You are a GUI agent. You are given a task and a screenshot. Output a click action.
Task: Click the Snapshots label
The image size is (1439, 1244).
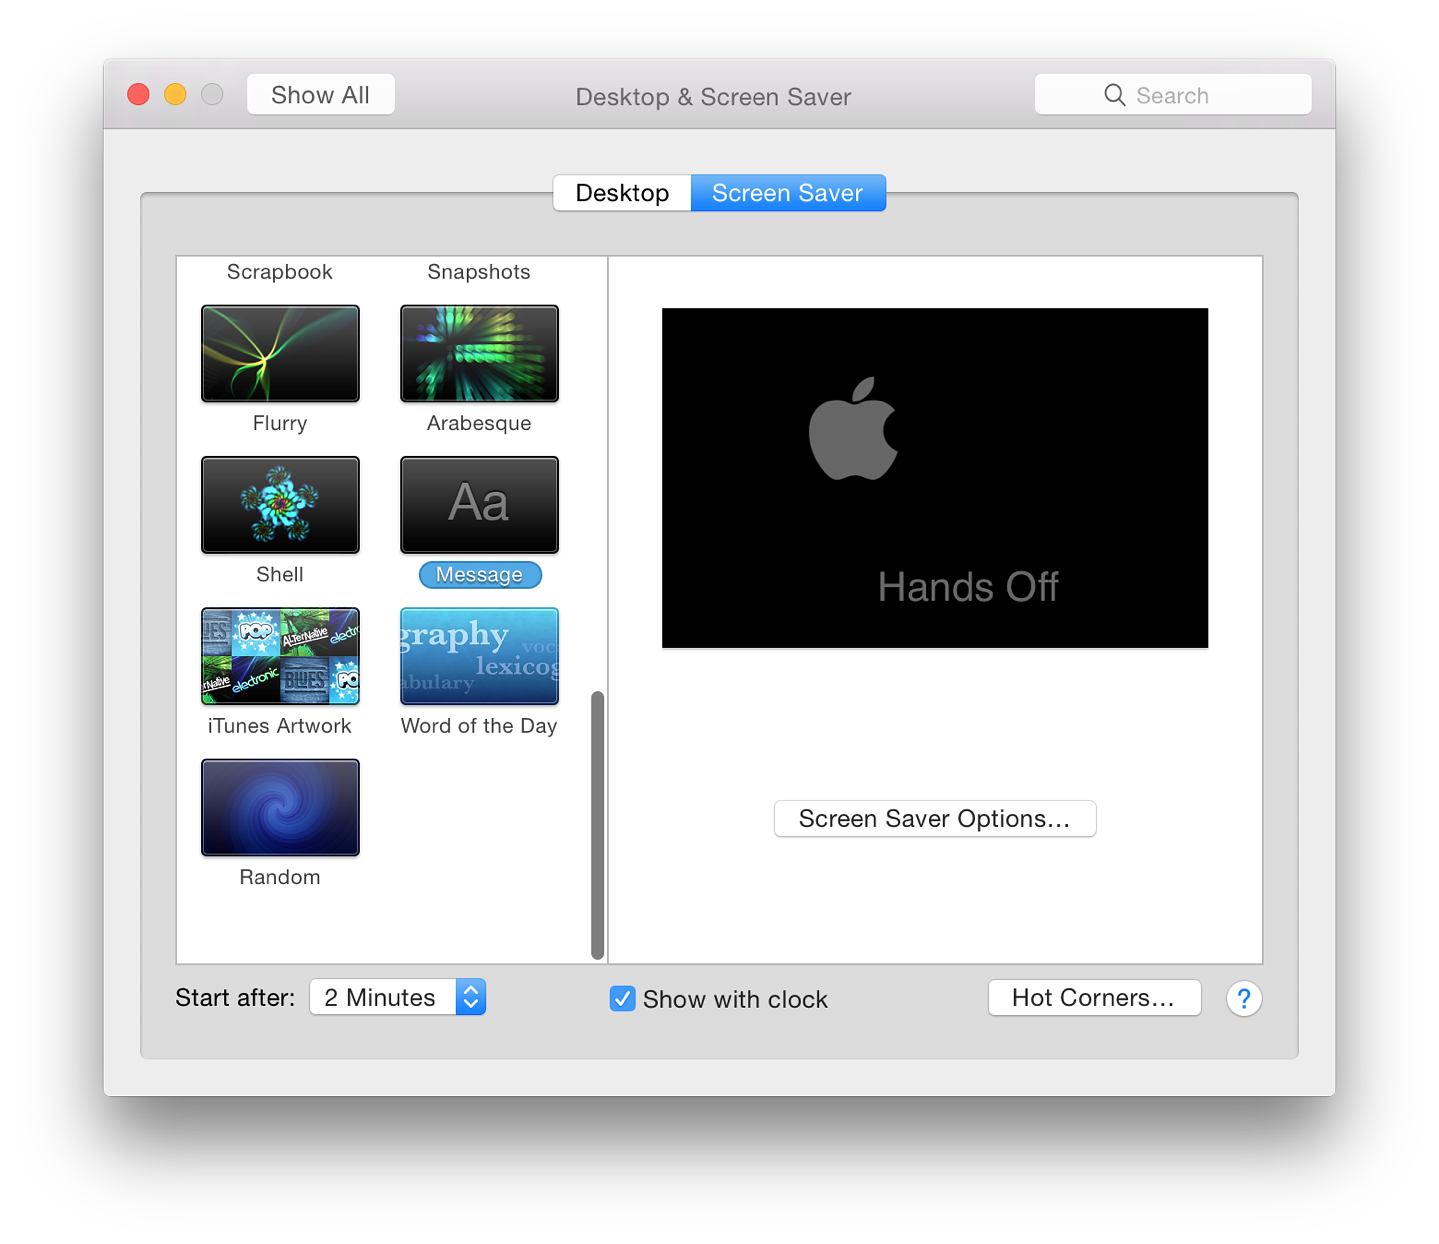pos(479,272)
